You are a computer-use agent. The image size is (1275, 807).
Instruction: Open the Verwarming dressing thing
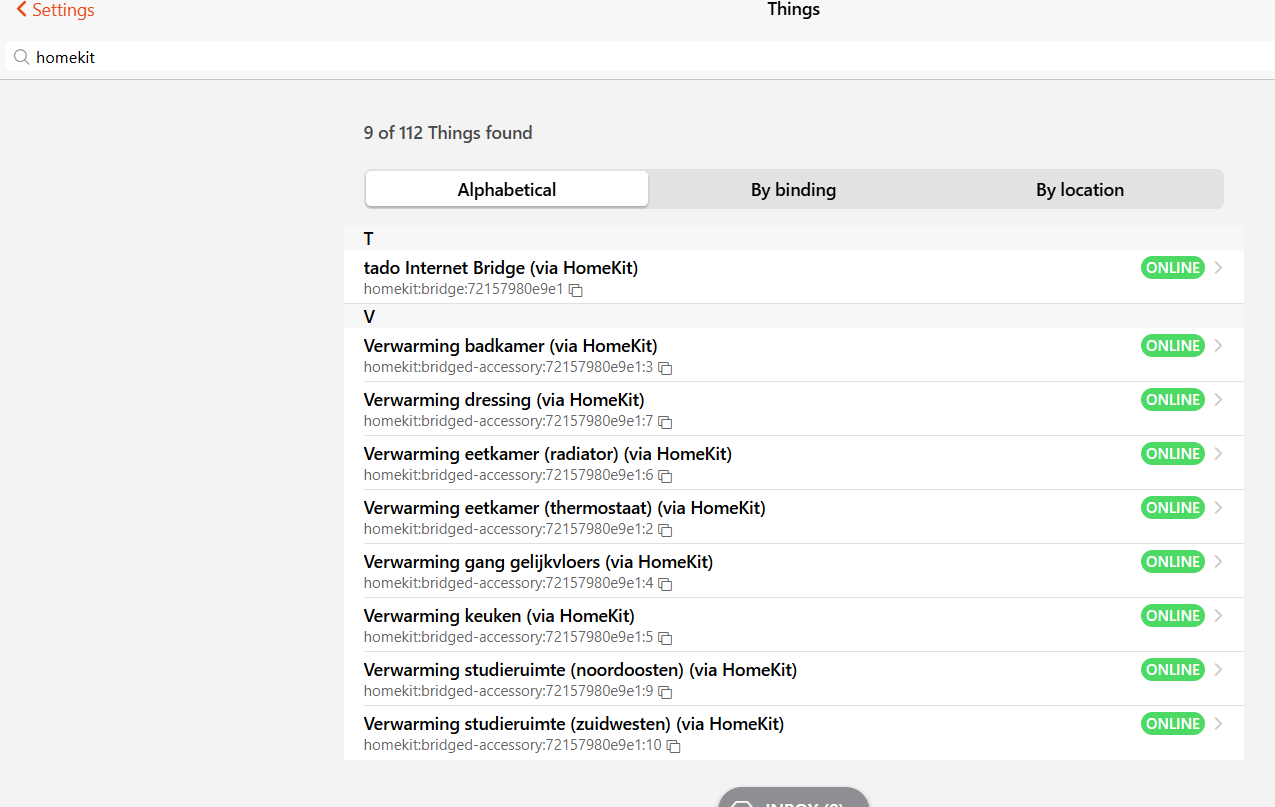point(794,409)
